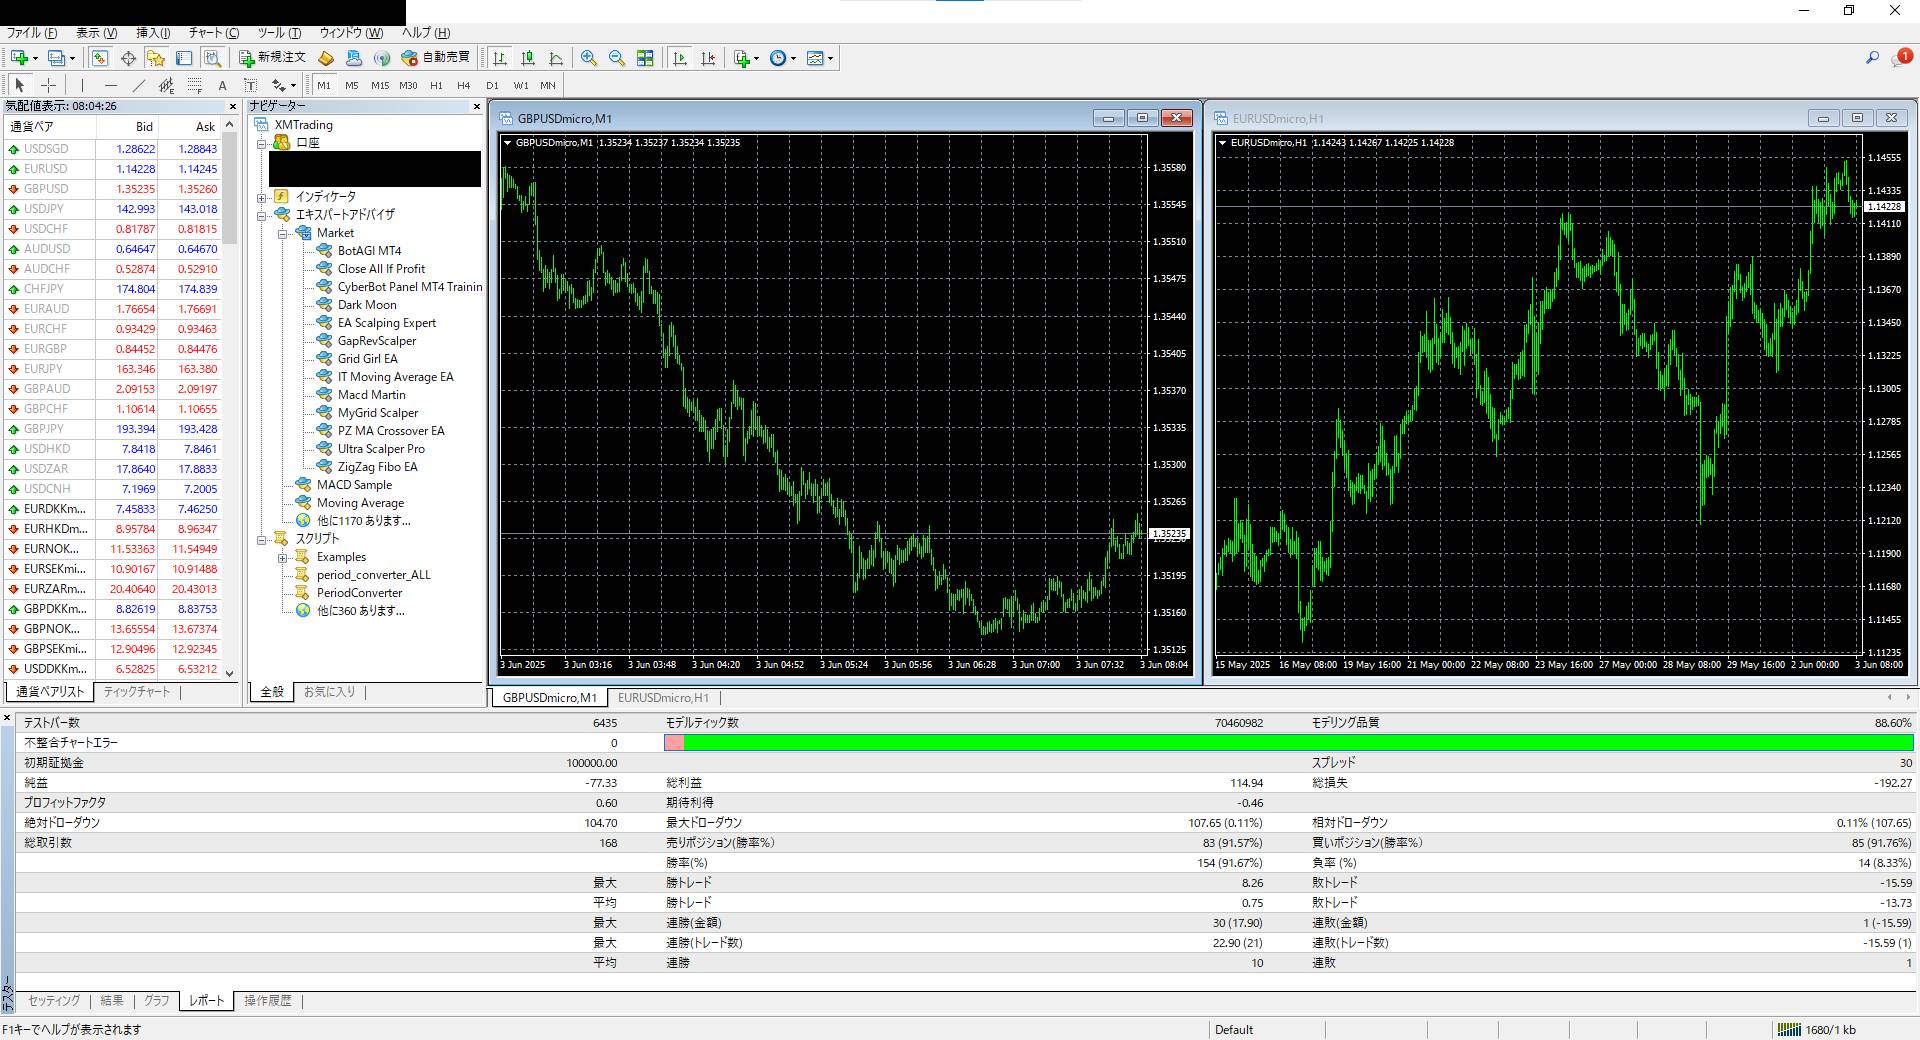Toggle chart shift button
The height and width of the screenshot is (1040, 1920).
point(708,58)
